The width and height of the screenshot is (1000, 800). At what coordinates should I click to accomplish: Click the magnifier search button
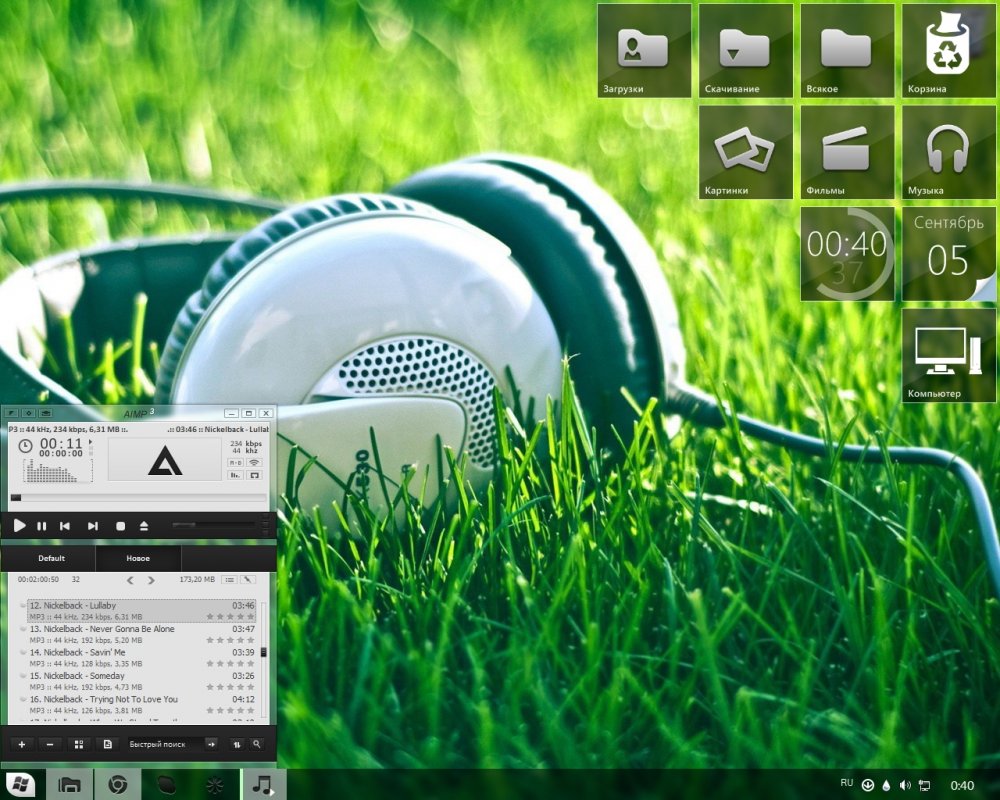(256, 744)
